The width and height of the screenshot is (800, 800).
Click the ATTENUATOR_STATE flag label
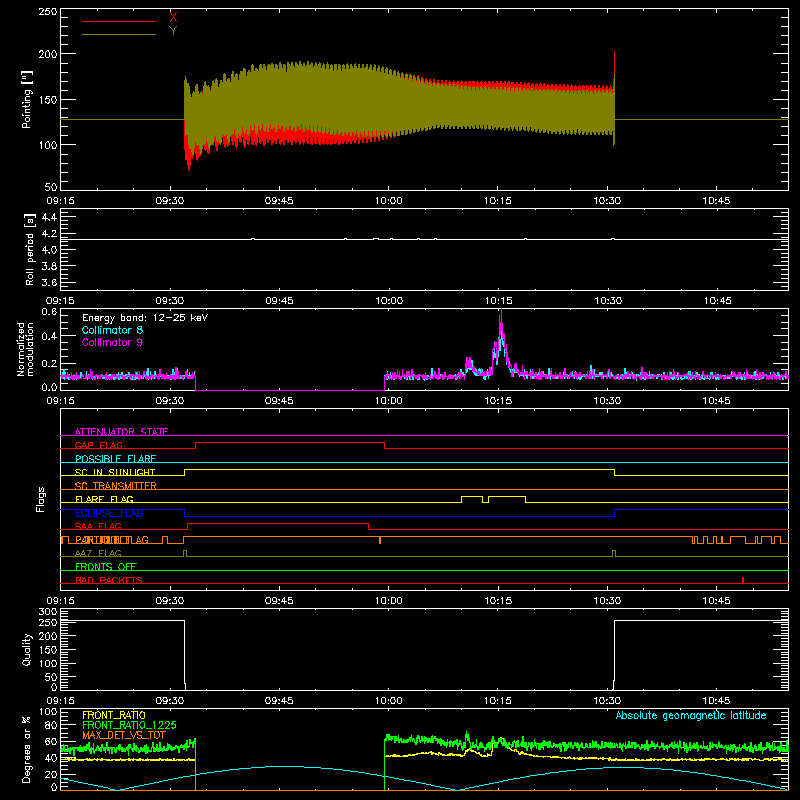coord(121,432)
